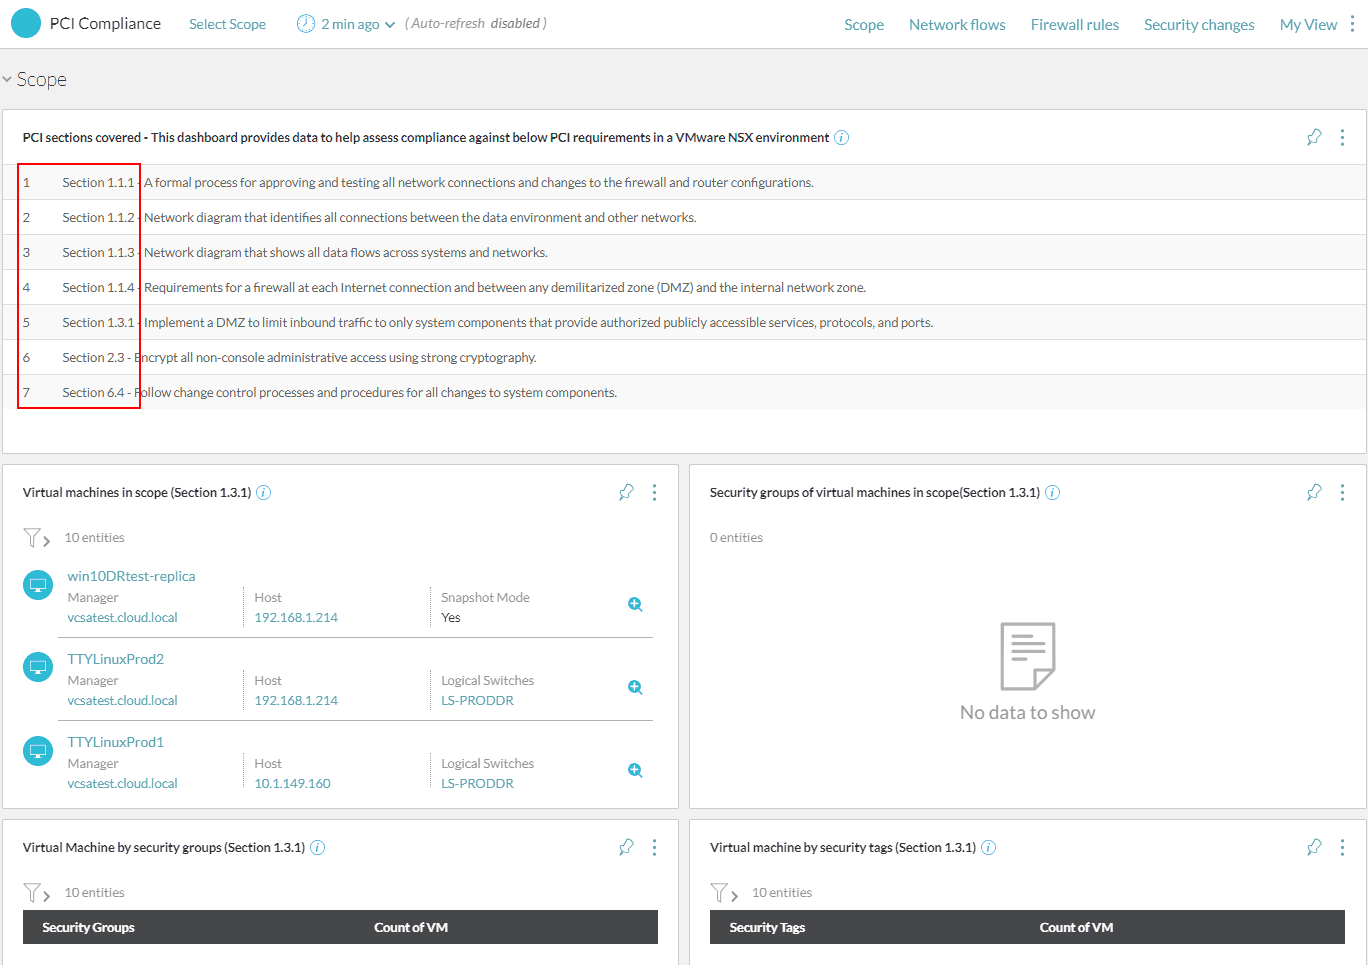Pin the PCI sections covered widget
1368x965 pixels.
tap(1314, 137)
